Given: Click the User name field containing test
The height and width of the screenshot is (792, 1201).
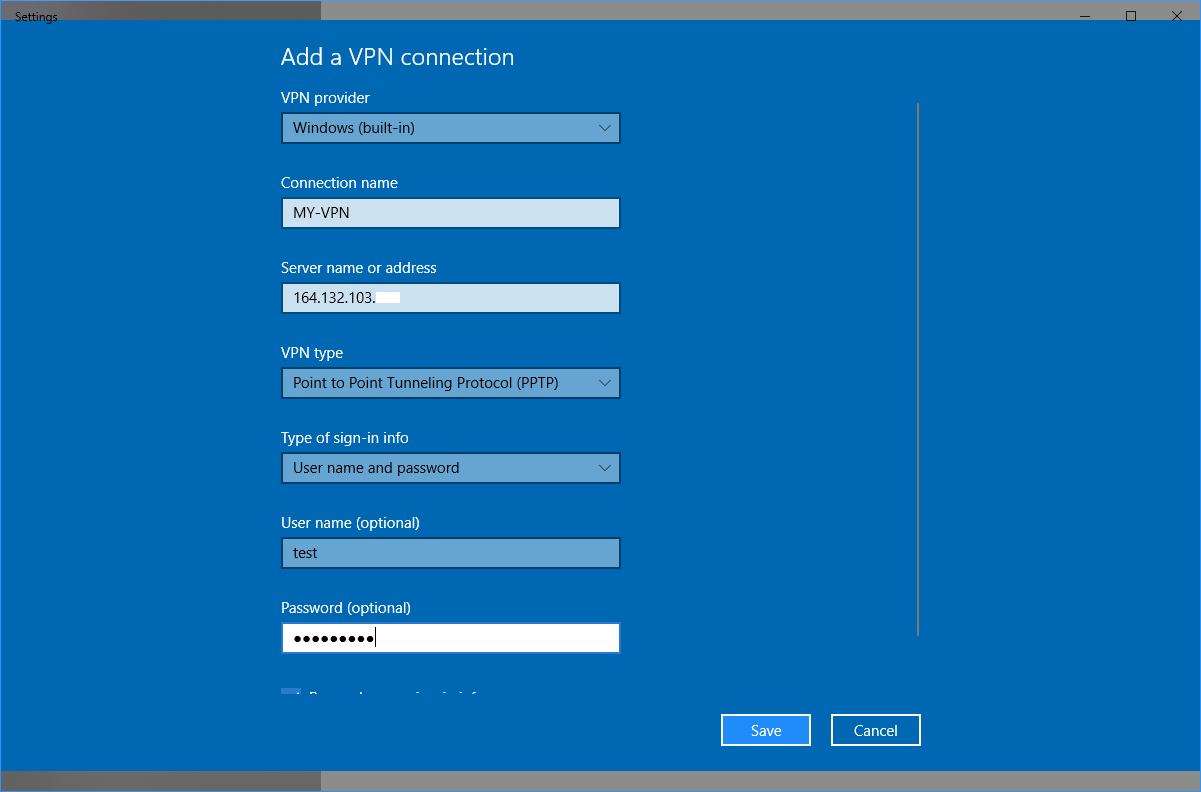Looking at the screenshot, I should (x=451, y=553).
